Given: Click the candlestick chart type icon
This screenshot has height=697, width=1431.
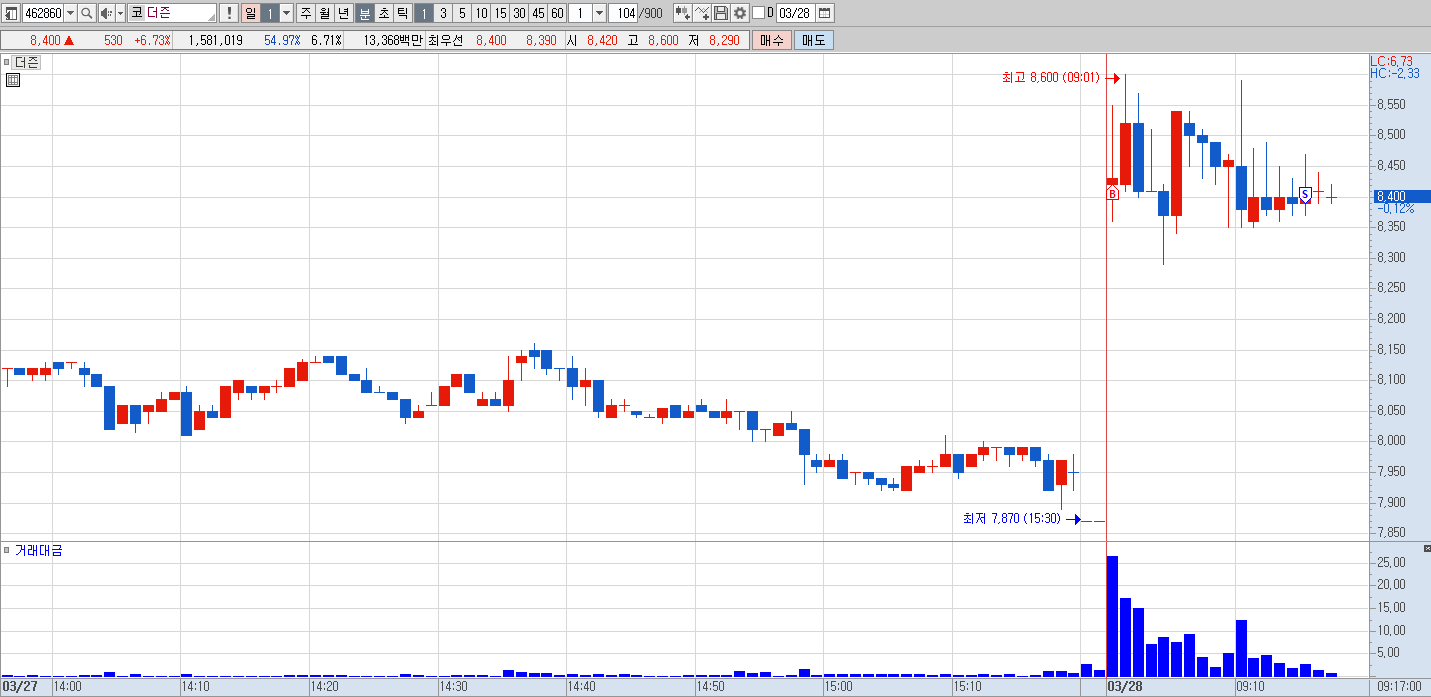Looking at the screenshot, I should pyautogui.click(x=683, y=13).
